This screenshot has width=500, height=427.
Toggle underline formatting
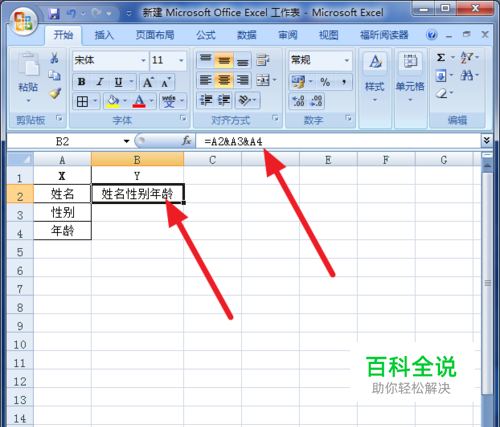[118, 82]
